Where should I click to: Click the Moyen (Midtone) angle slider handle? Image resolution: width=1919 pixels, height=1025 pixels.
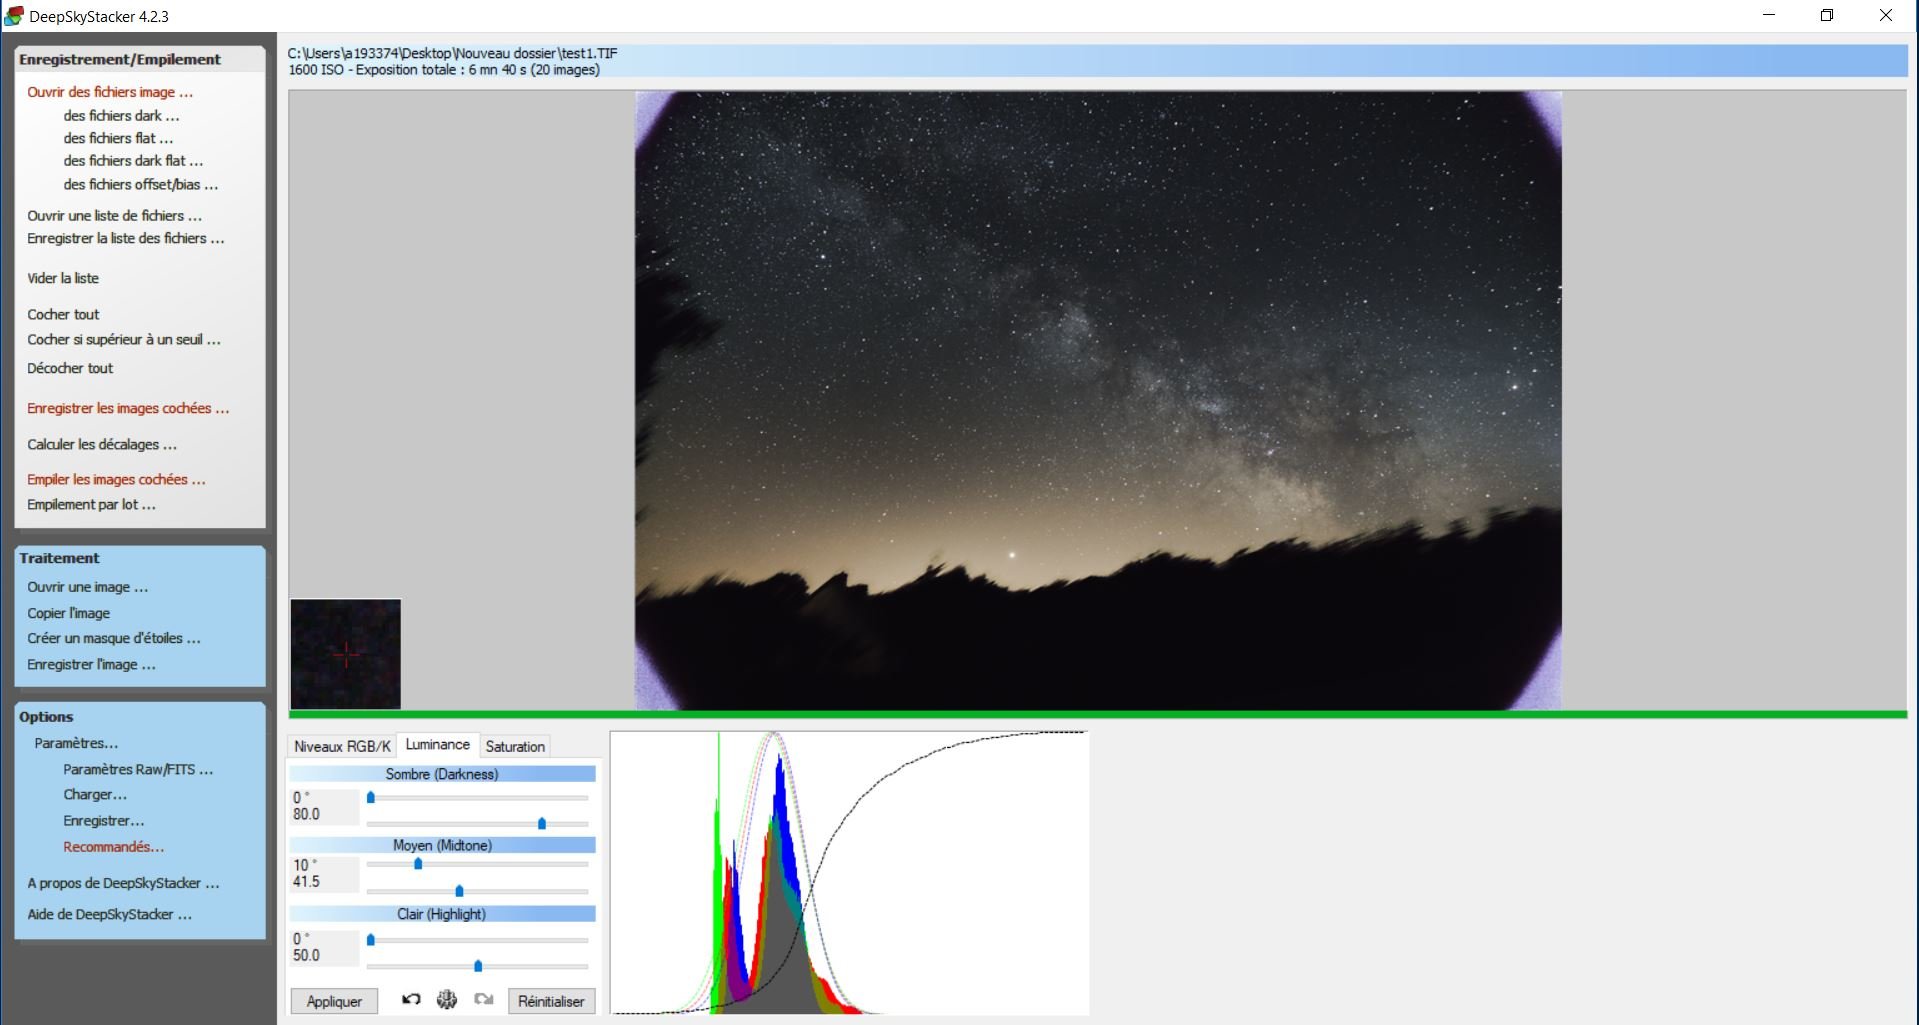point(418,863)
